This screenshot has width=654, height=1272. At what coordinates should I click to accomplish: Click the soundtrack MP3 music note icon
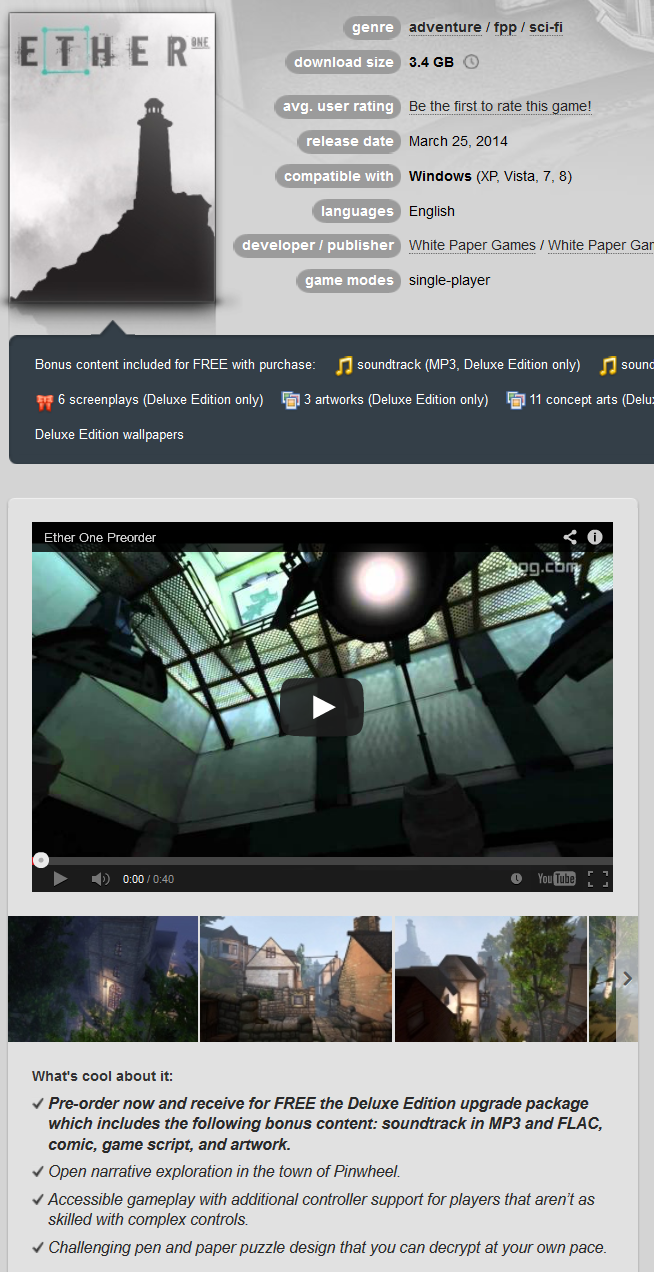[344, 365]
